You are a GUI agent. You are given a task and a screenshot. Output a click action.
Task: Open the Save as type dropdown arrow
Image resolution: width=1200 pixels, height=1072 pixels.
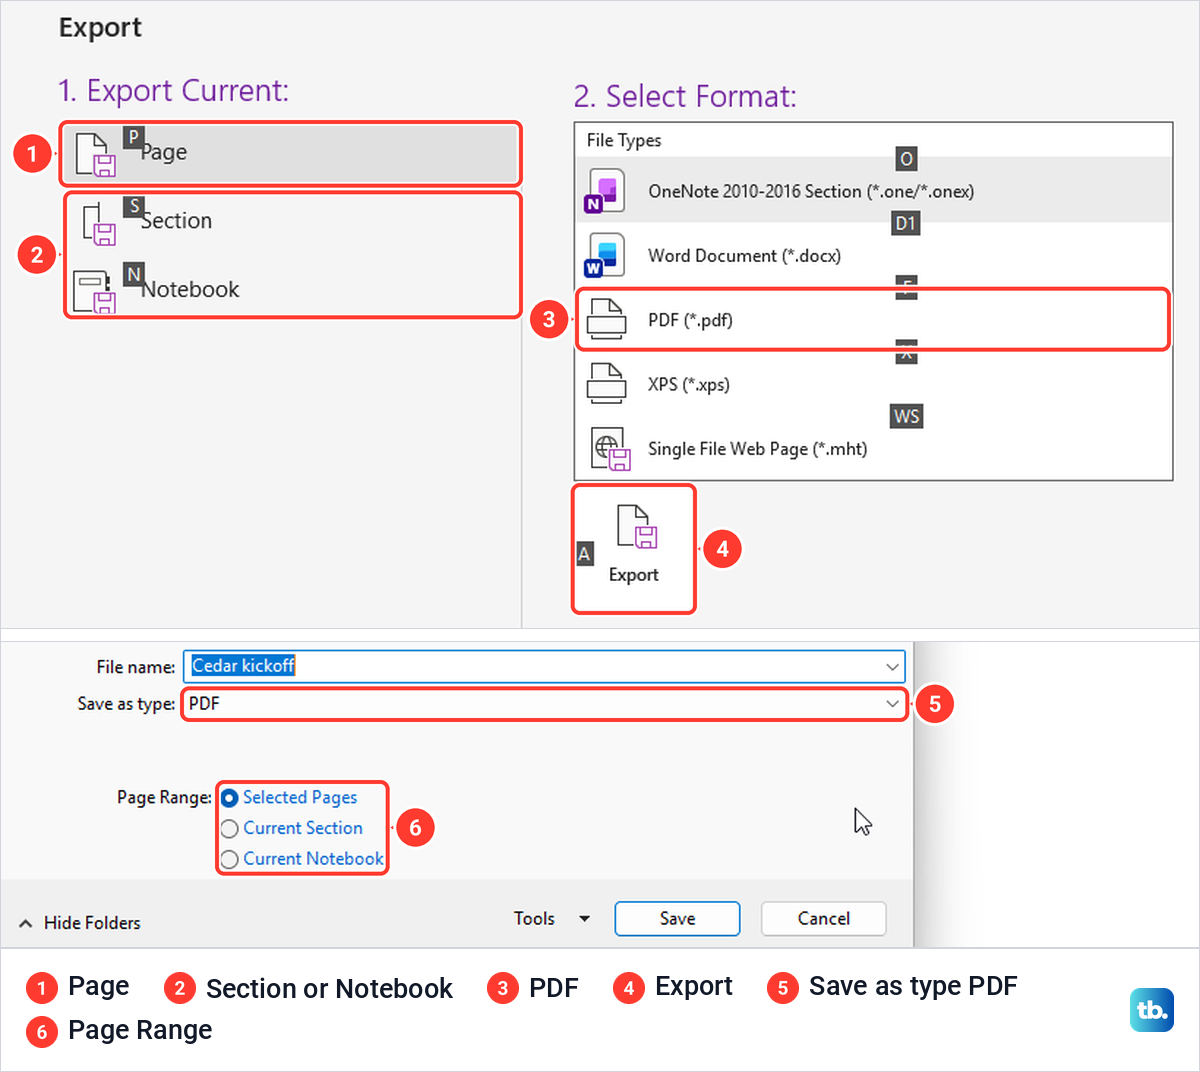point(892,704)
